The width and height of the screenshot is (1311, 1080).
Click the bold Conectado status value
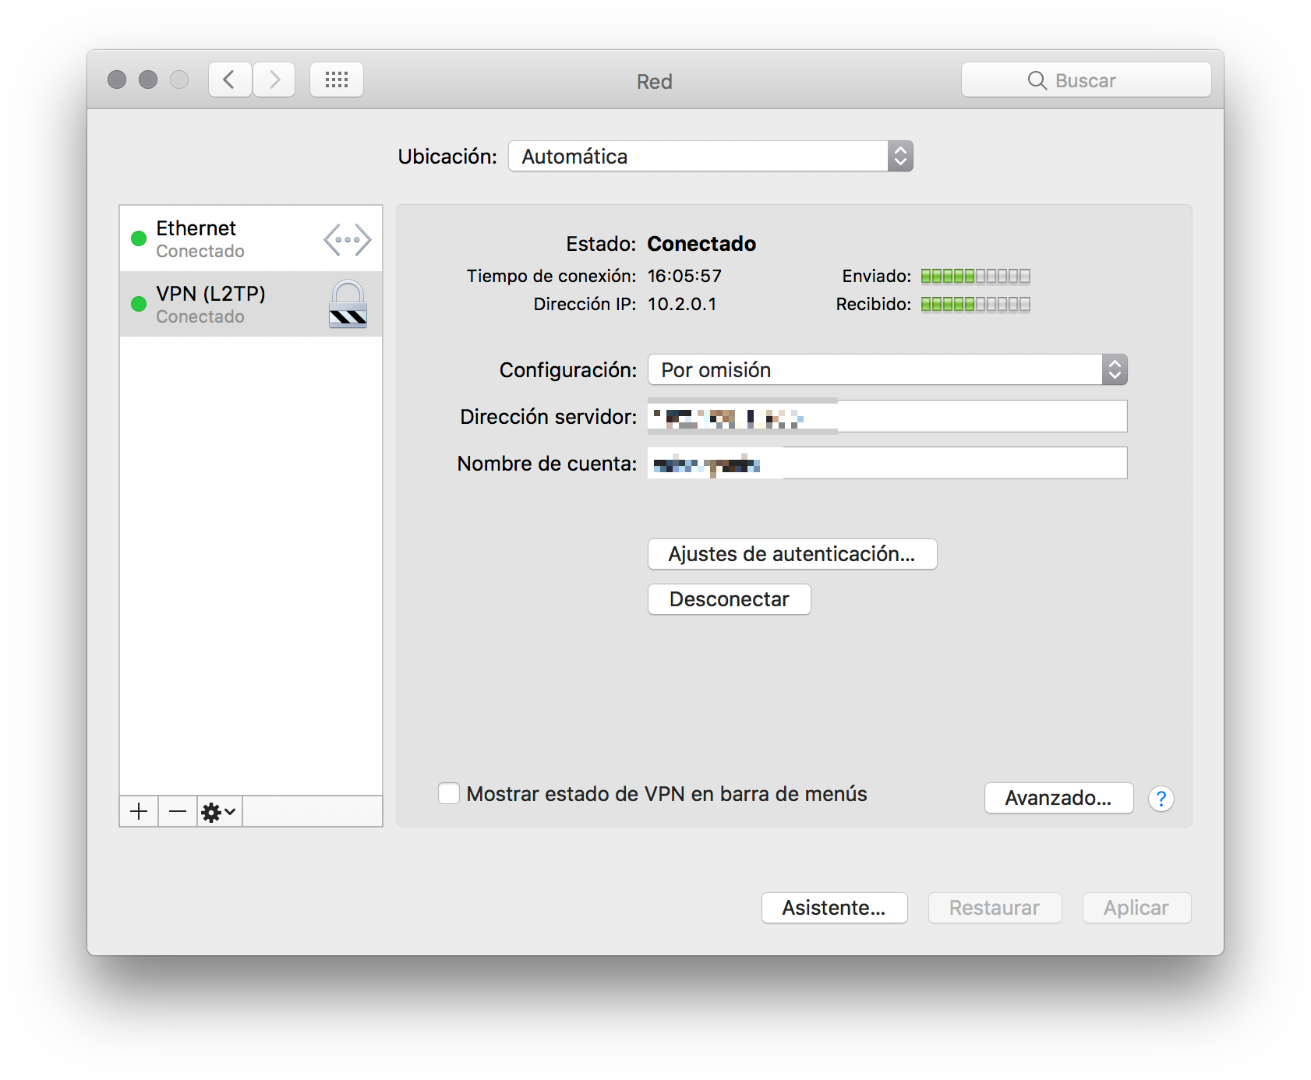tap(702, 244)
